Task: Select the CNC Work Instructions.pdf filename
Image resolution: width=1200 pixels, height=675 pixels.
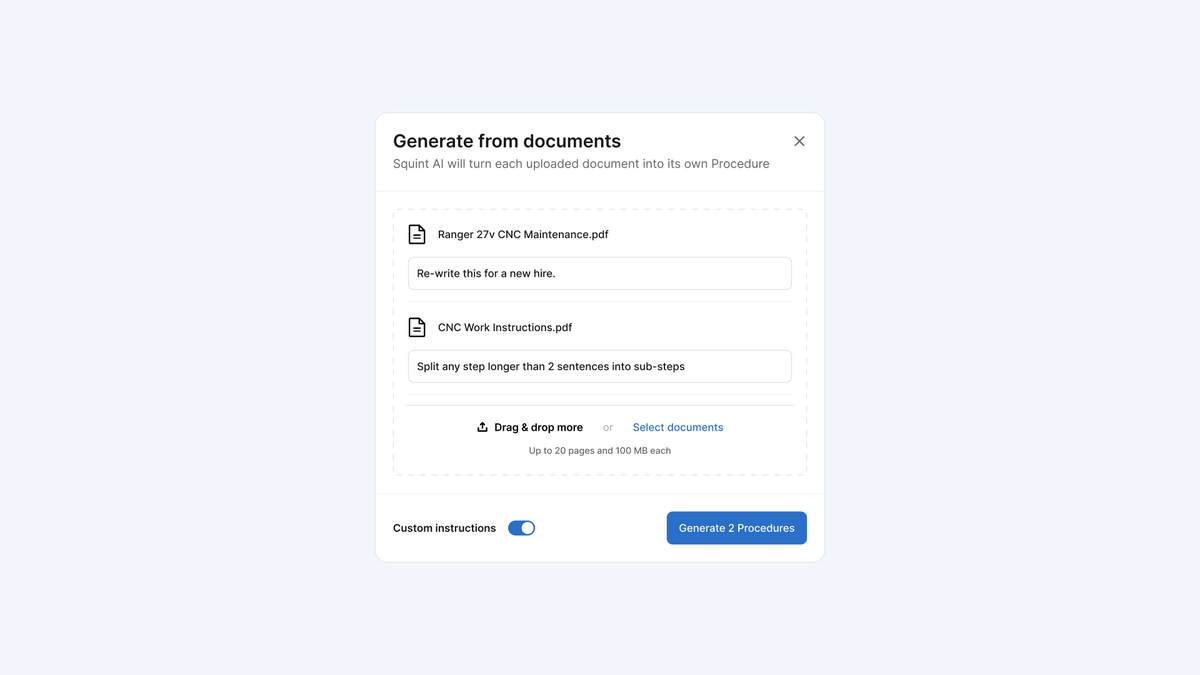Action: click(505, 327)
